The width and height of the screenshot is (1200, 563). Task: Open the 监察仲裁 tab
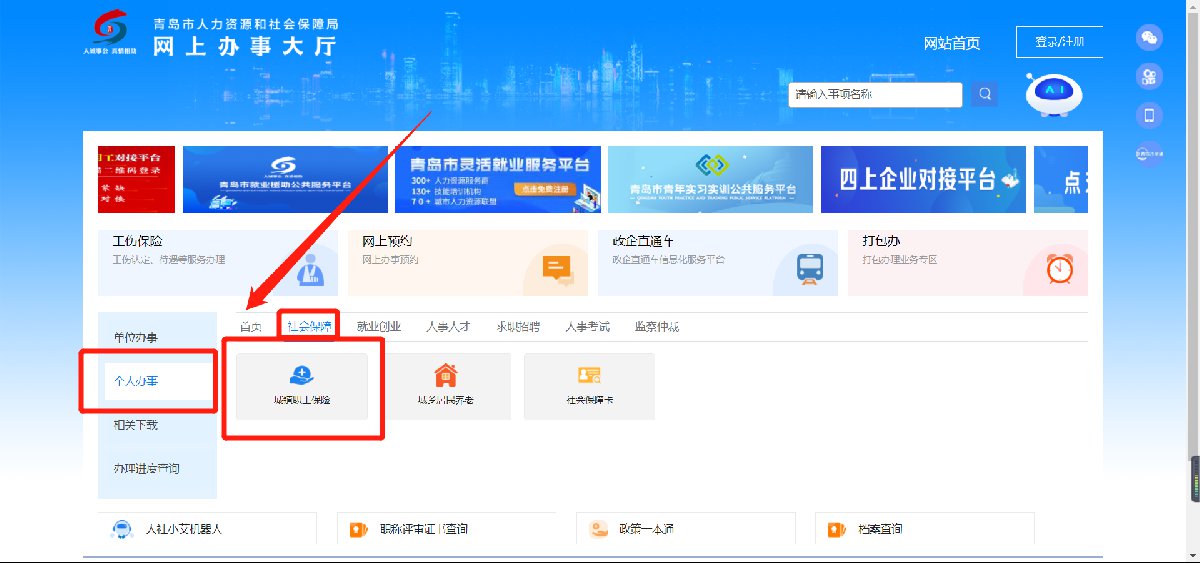pyautogui.click(x=657, y=327)
